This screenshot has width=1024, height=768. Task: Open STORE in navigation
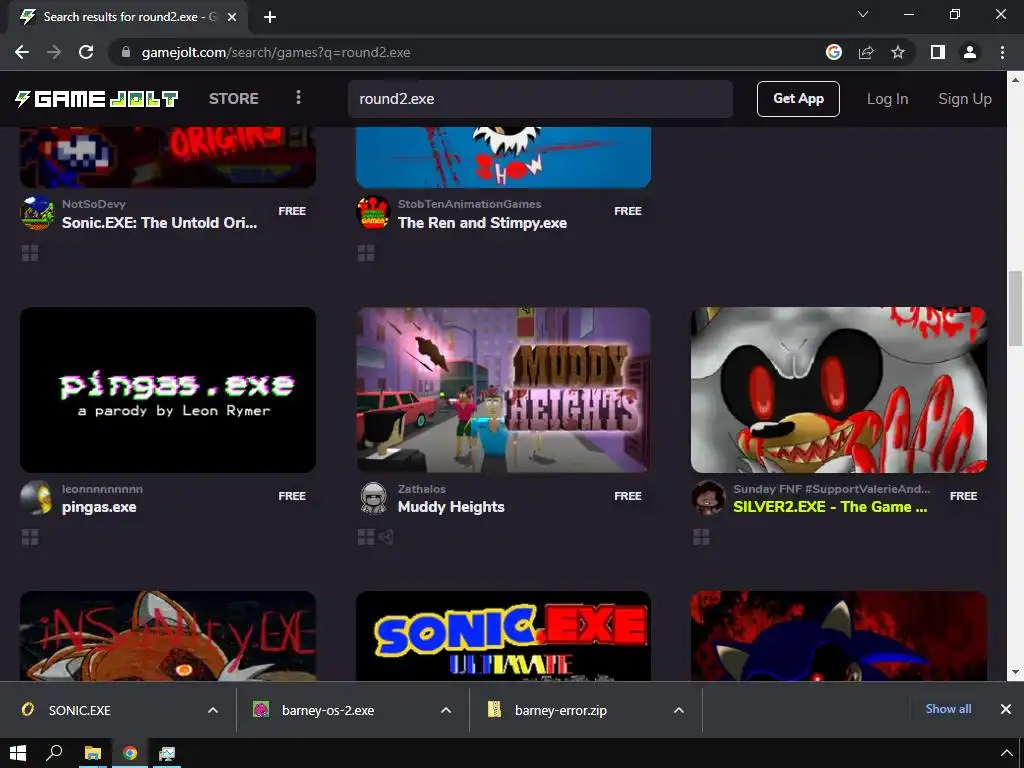(234, 99)
